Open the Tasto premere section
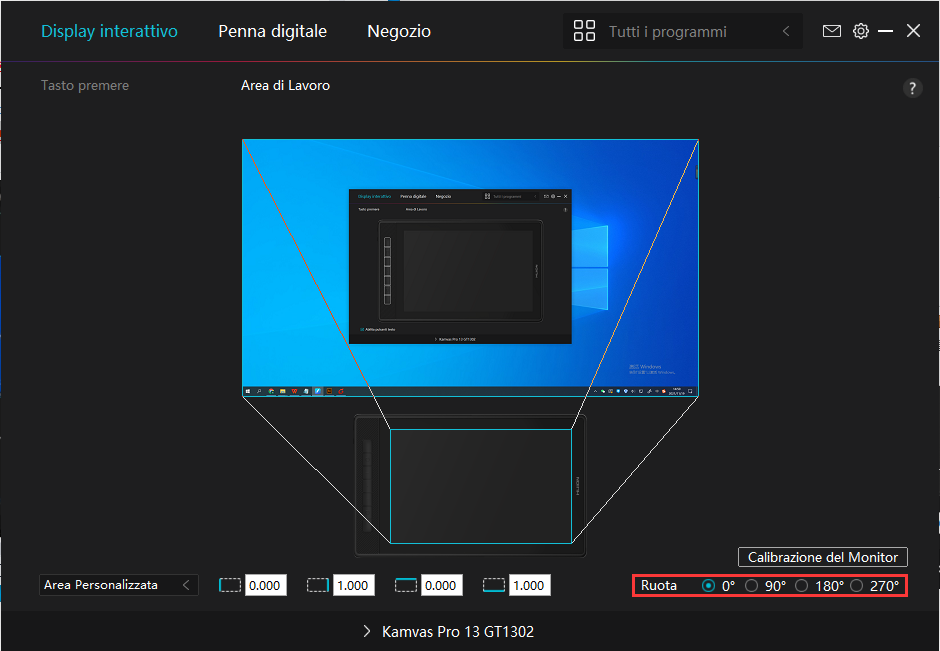 85,86
